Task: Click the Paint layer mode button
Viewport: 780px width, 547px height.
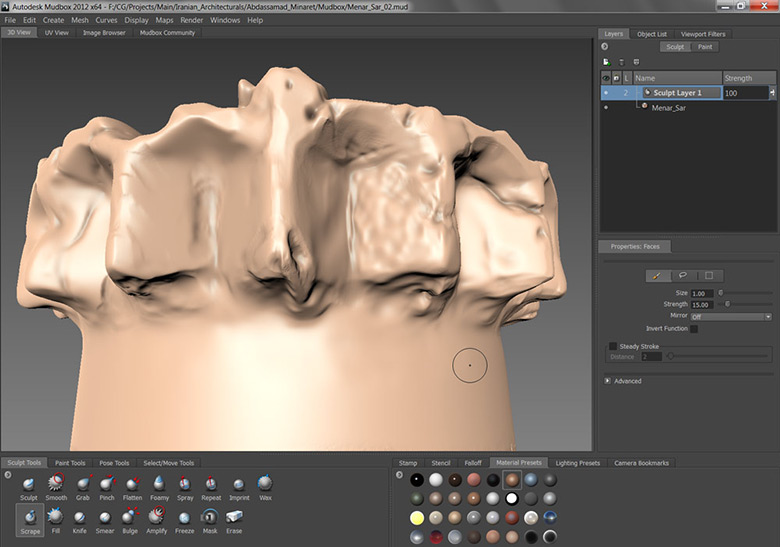Action: pos(705,47)
